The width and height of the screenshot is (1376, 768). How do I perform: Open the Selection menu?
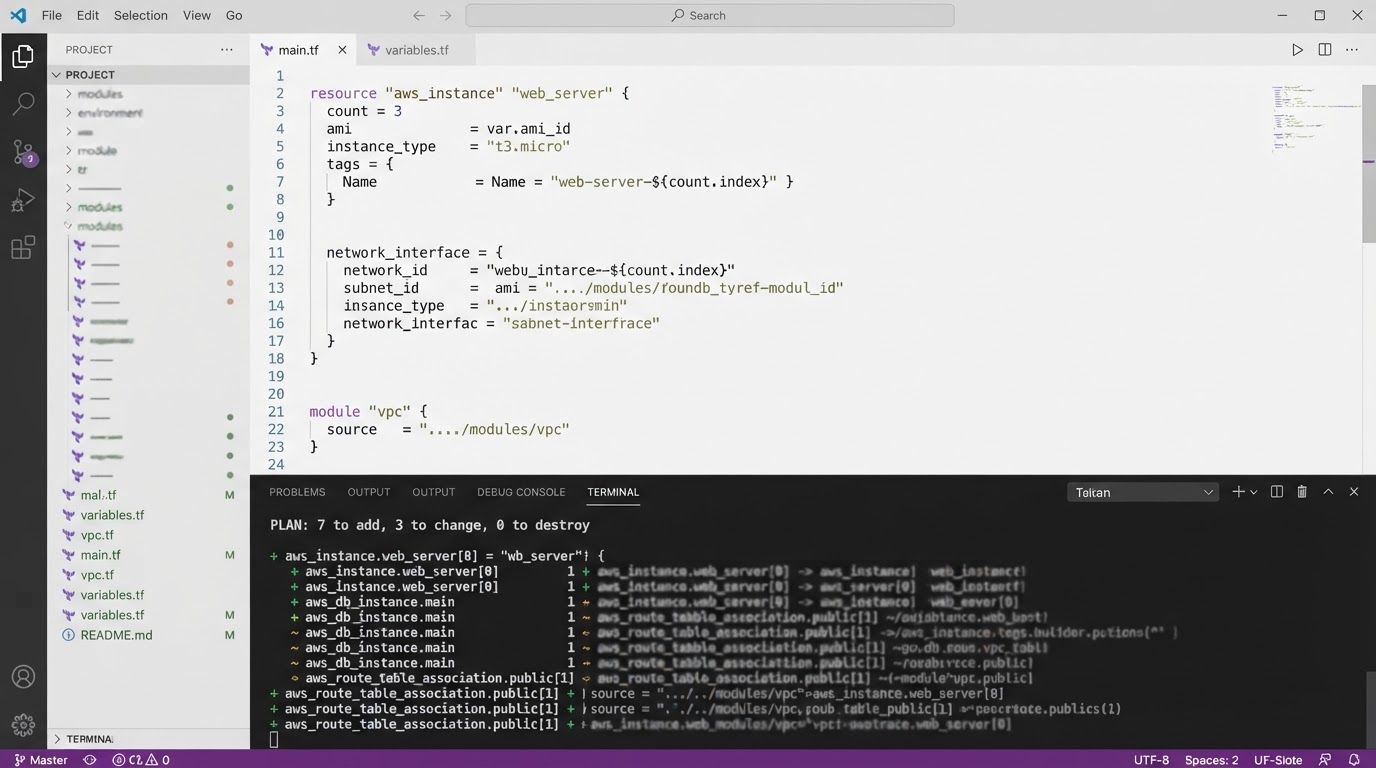click(x=141, y=15)
